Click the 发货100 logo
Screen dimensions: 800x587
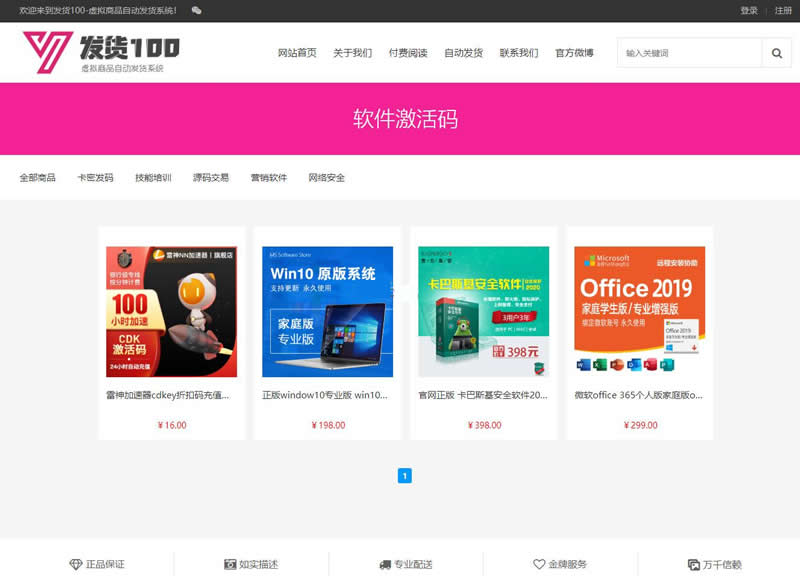(x=101, y=52)
